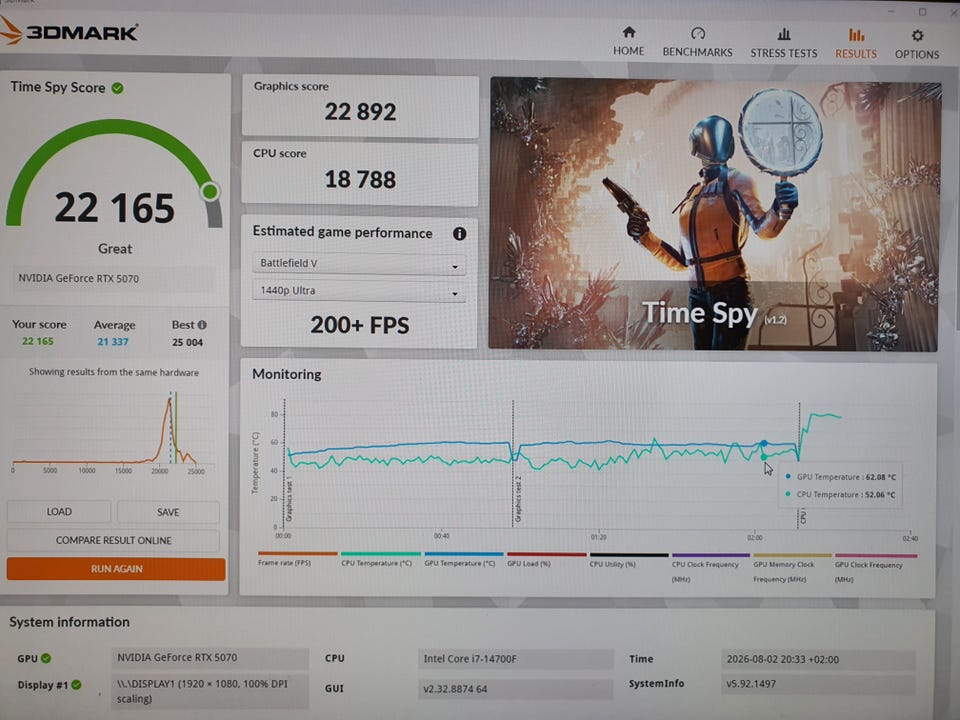Click COMPARE RESULT ONLINE
Image resolution: width=960 pixels, height=720 pixels.
point(113,540)
